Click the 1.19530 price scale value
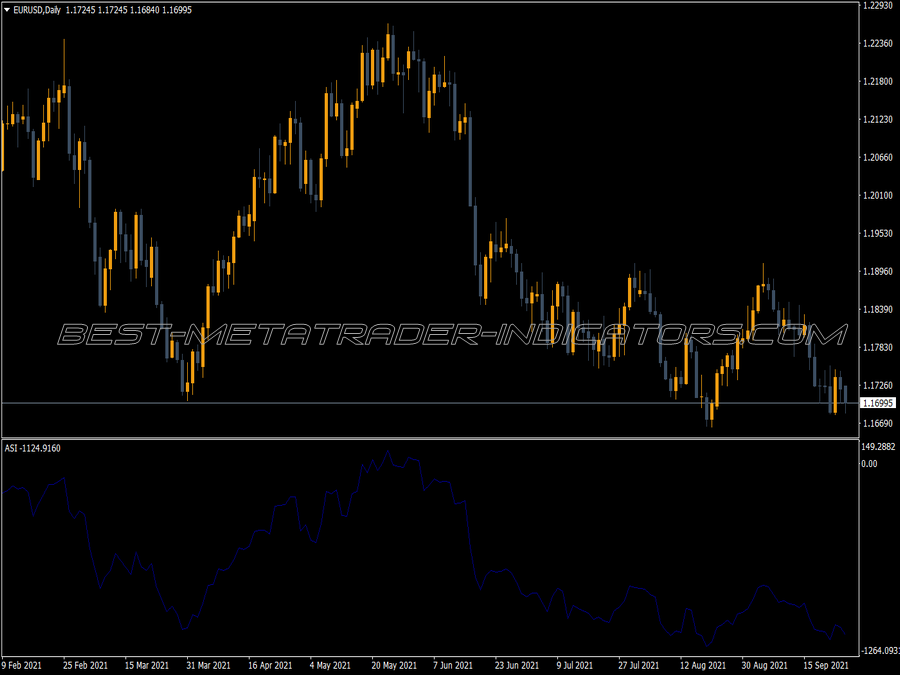Screen dimensions: 900x675 pos(878,234)
